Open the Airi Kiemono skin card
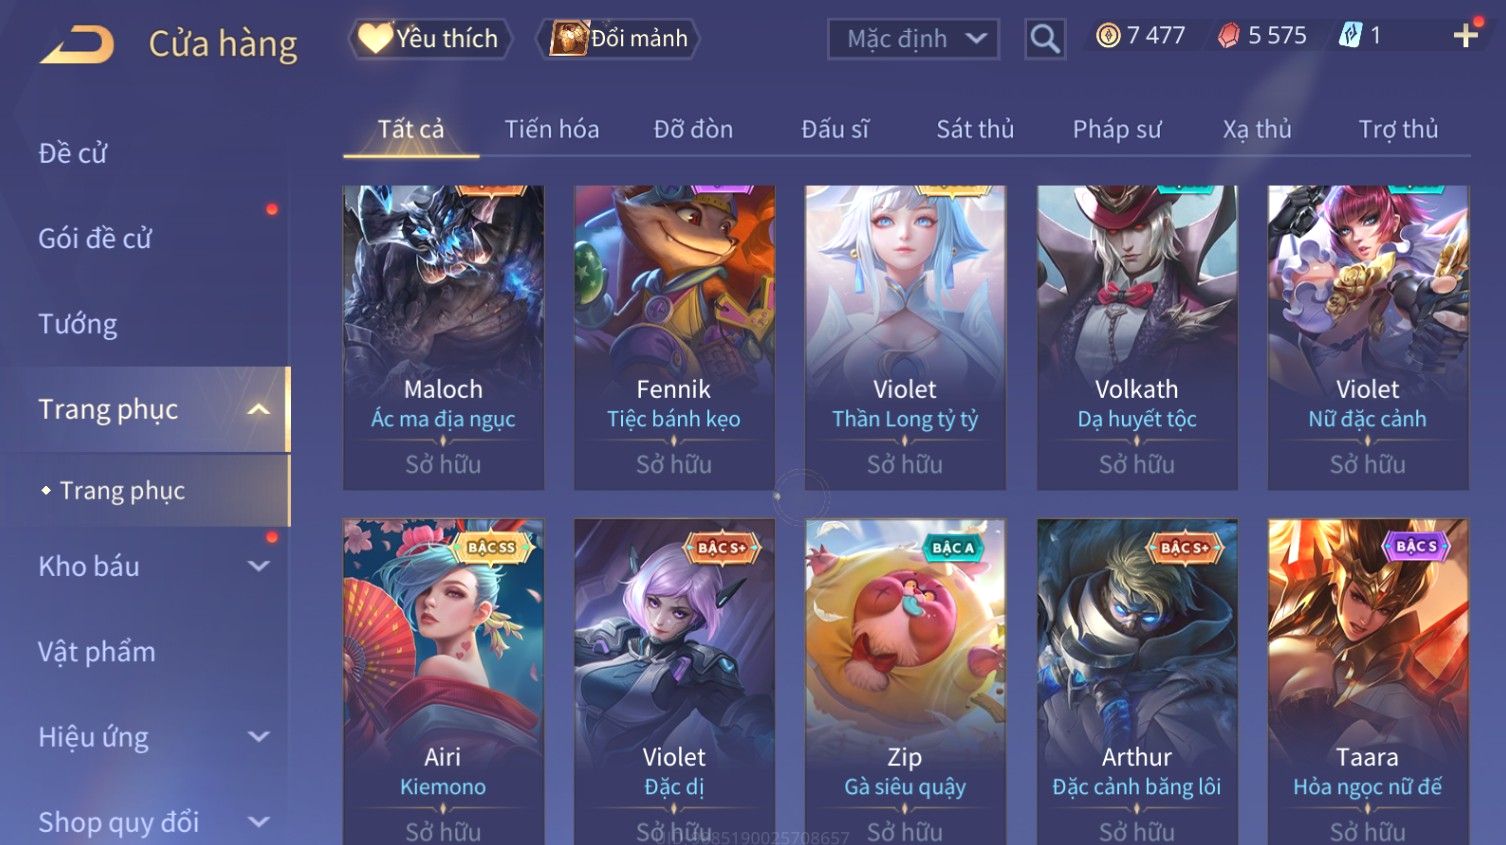Viewport: 1506px width, 845px height. pos(443,681)
